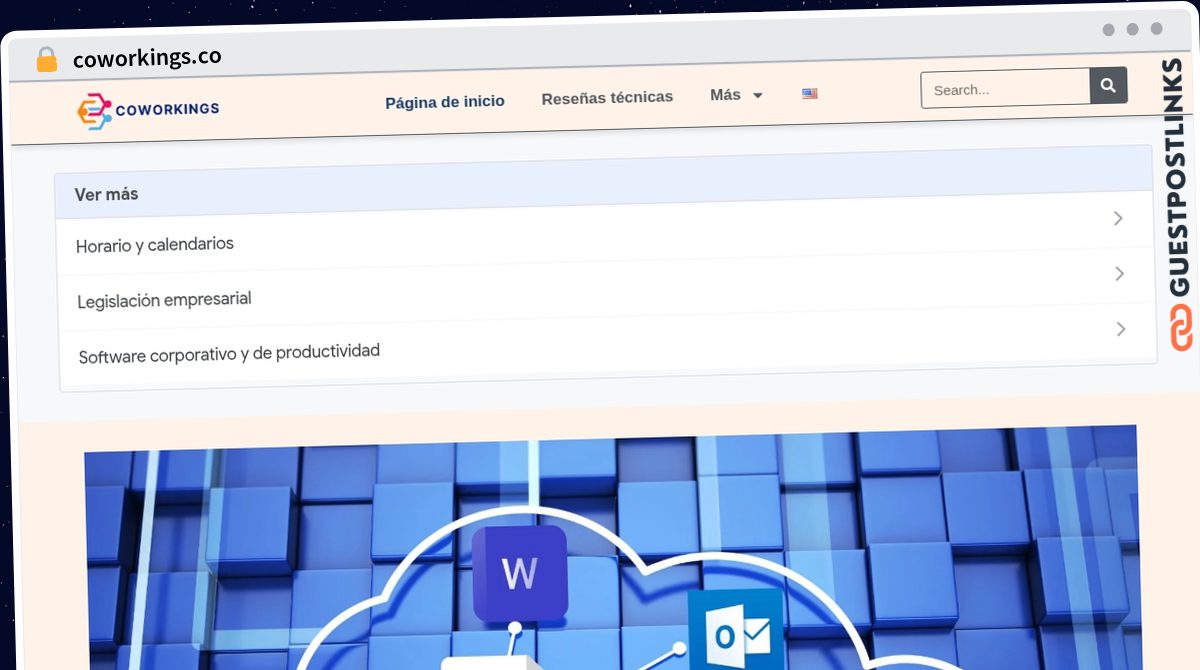Image resolution: width=1200 pixels, height=670 pixels.
Task: Open the Horario y calendarios link
Action: pos(155,244)
